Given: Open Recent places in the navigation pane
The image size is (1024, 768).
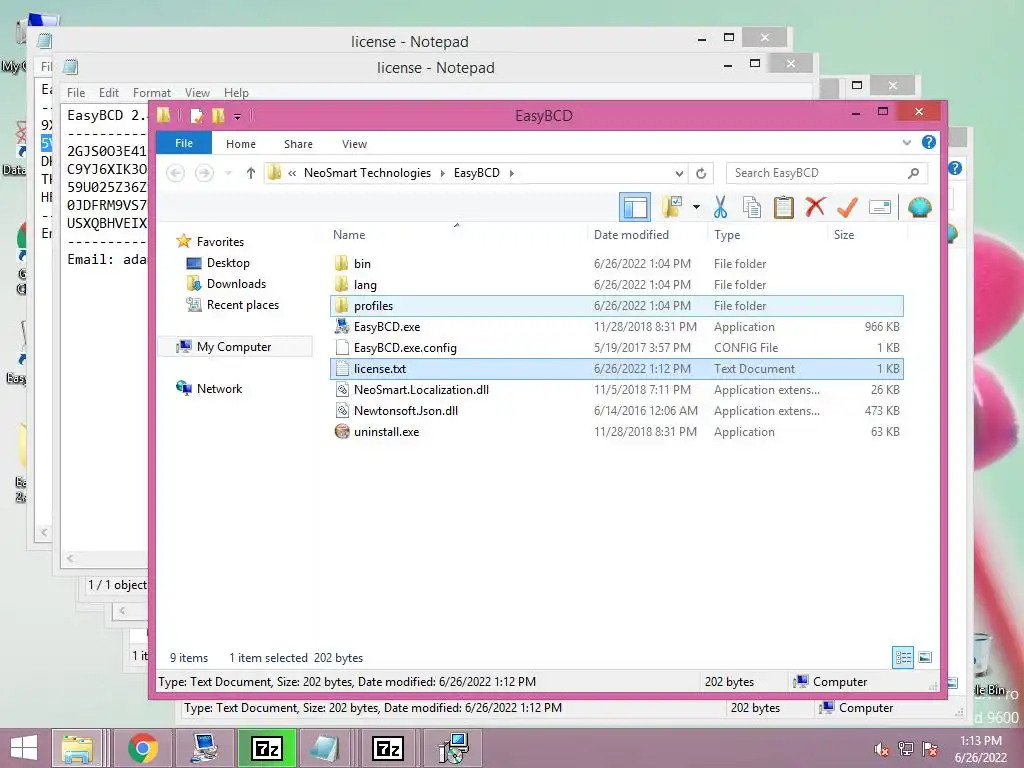Looking at the screenshot, I should (232, 304).
